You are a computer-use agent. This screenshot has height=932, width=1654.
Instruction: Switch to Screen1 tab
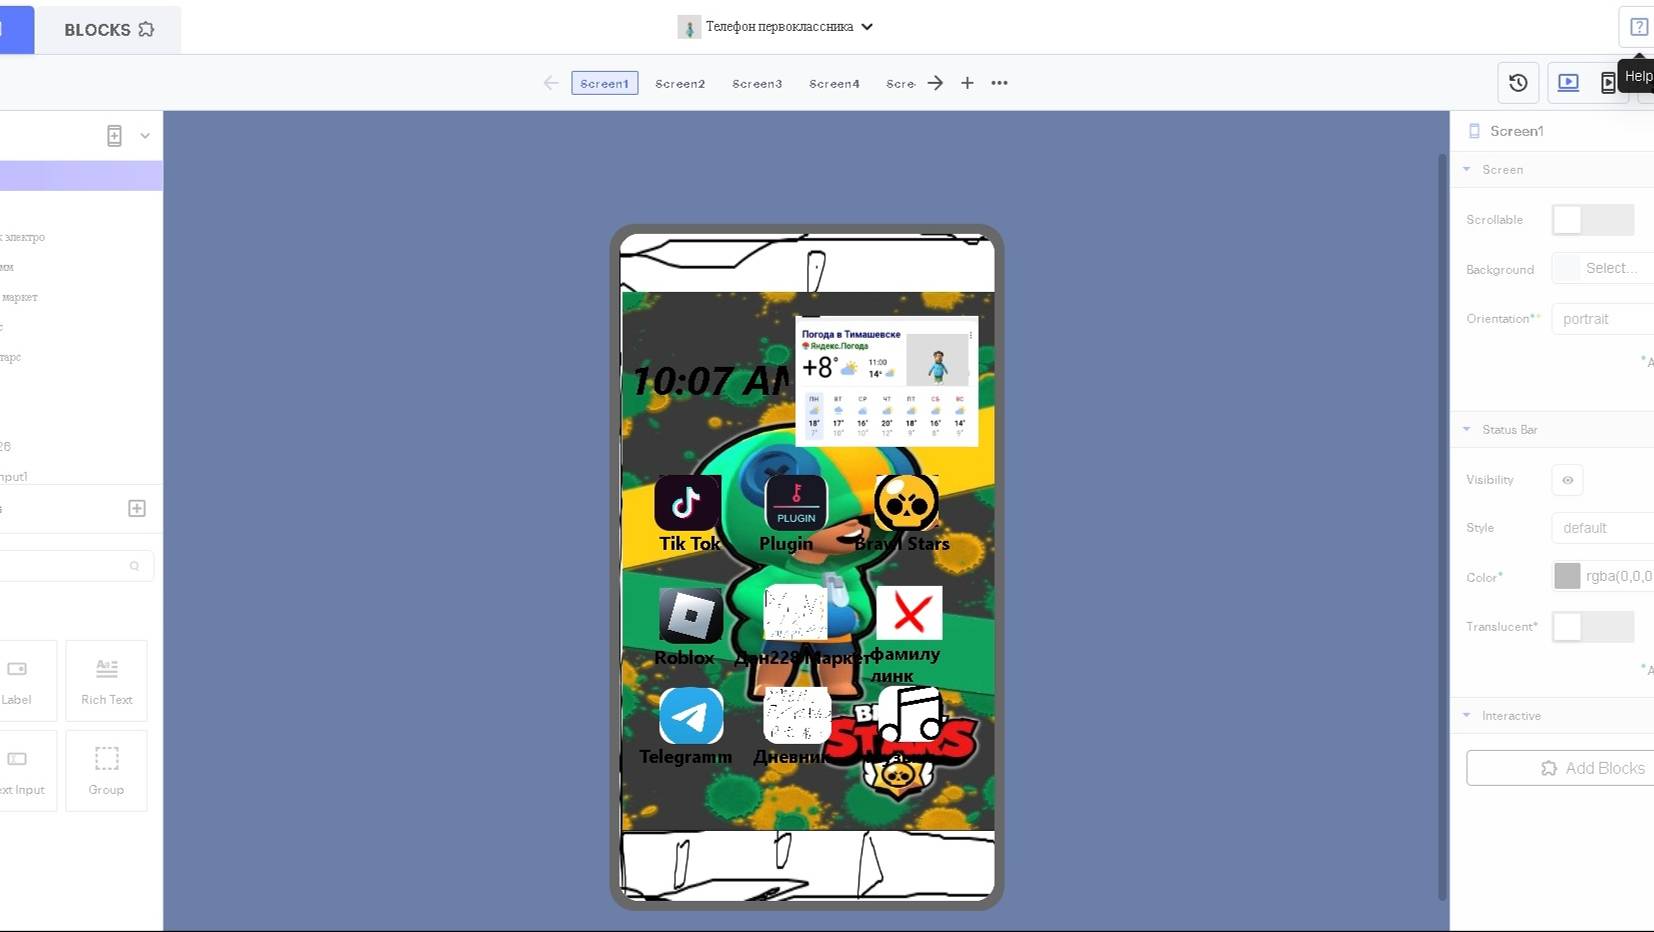pos(604,83)
